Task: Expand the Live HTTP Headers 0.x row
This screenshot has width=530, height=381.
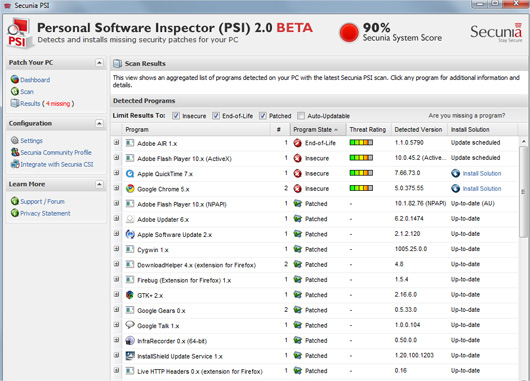Action: click(116, 371)
